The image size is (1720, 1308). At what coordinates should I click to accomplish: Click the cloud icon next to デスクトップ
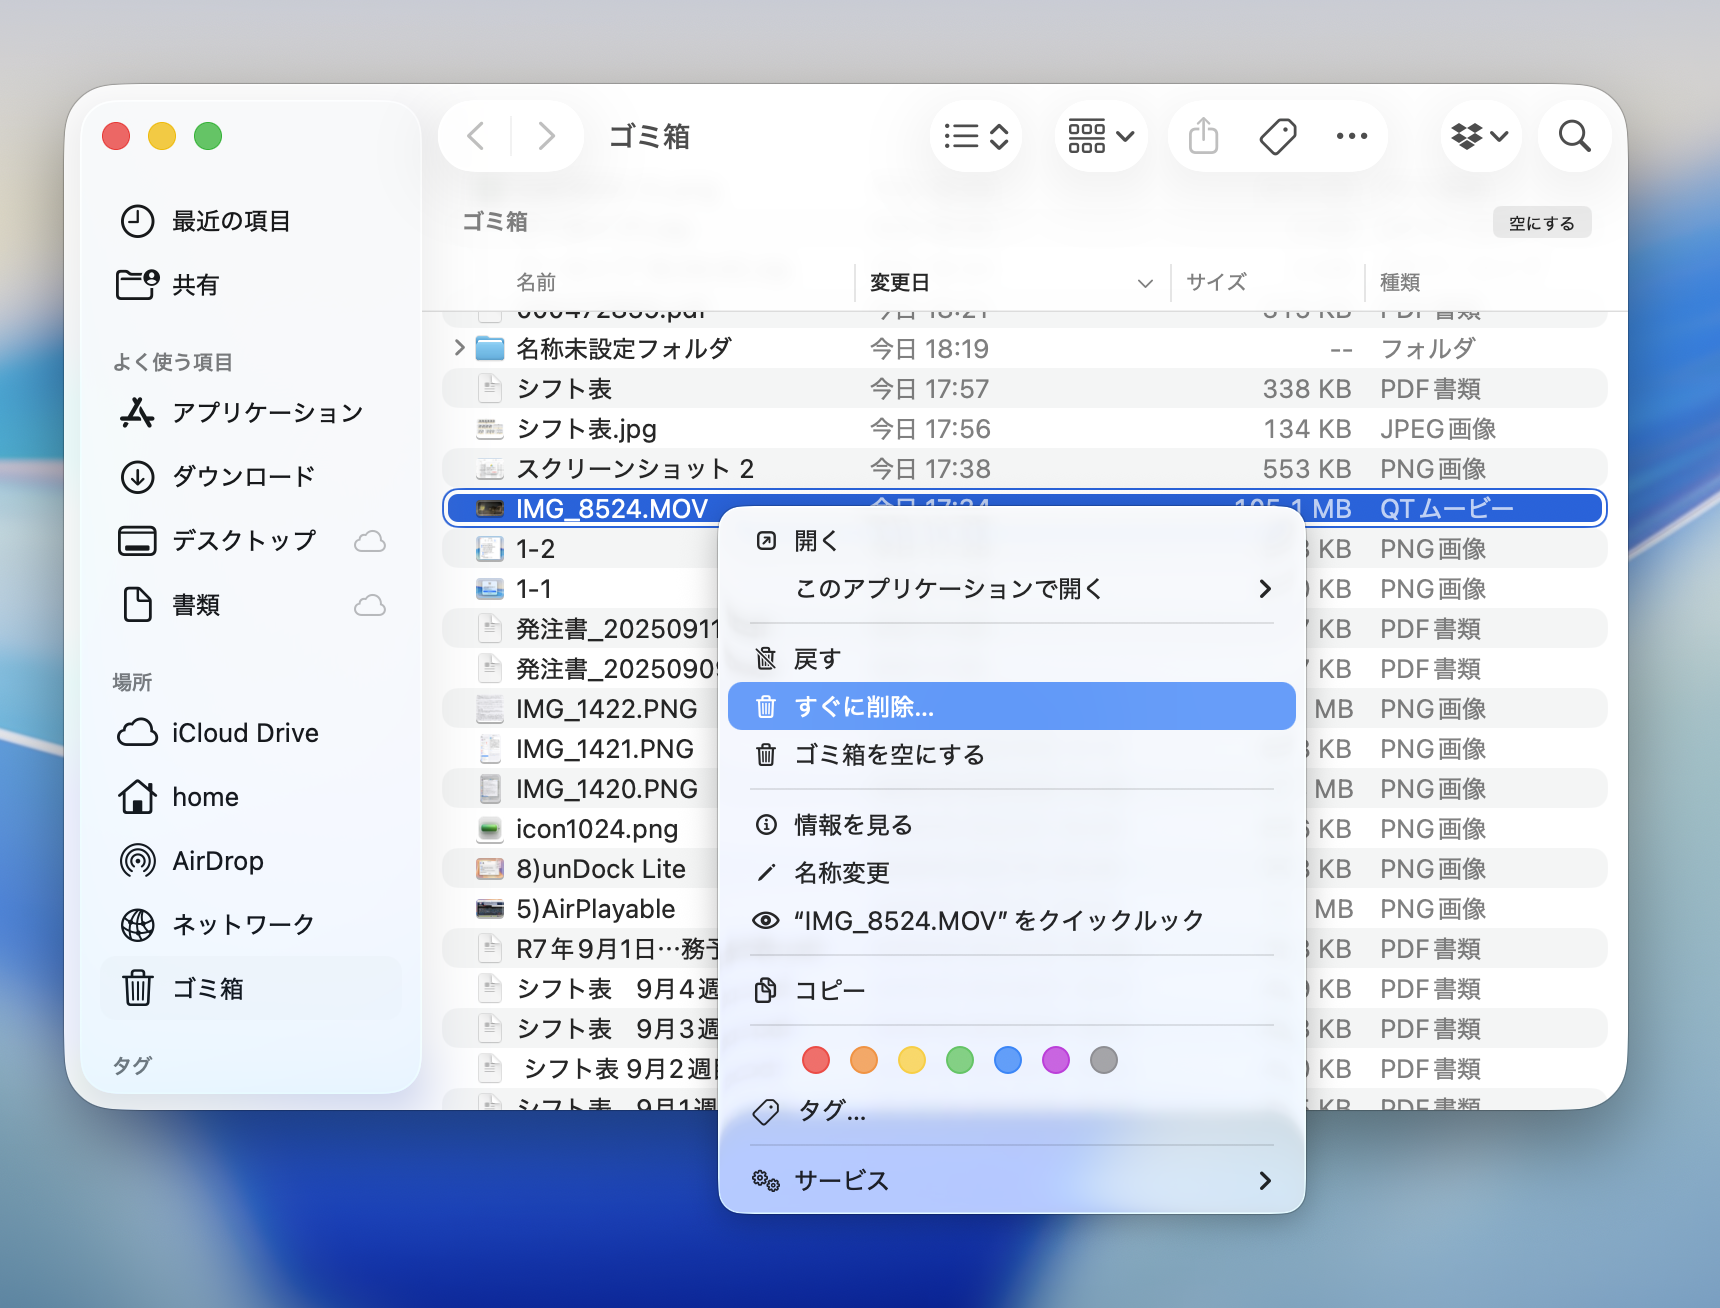pos(370,541)
